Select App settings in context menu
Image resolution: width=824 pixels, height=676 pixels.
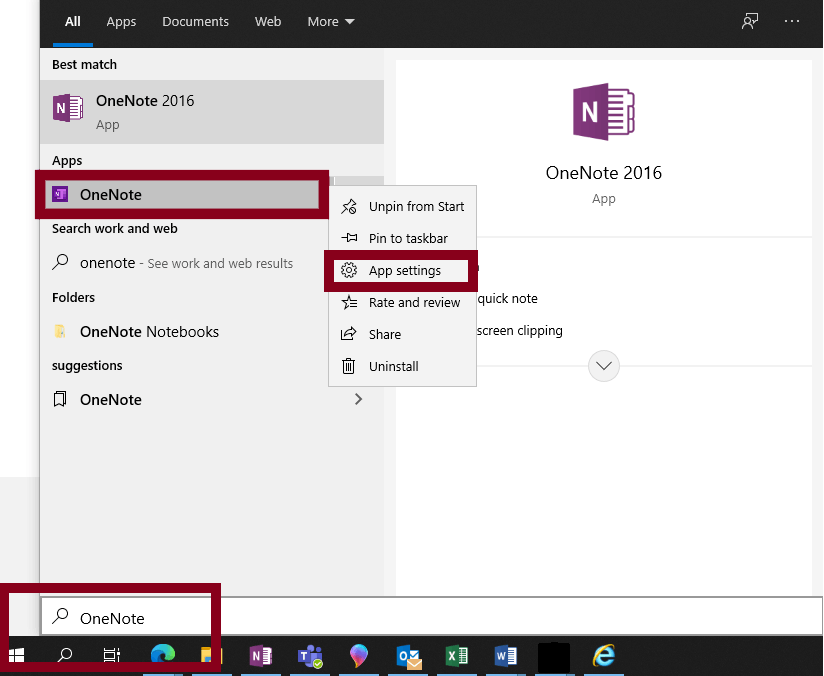[401, 270]
